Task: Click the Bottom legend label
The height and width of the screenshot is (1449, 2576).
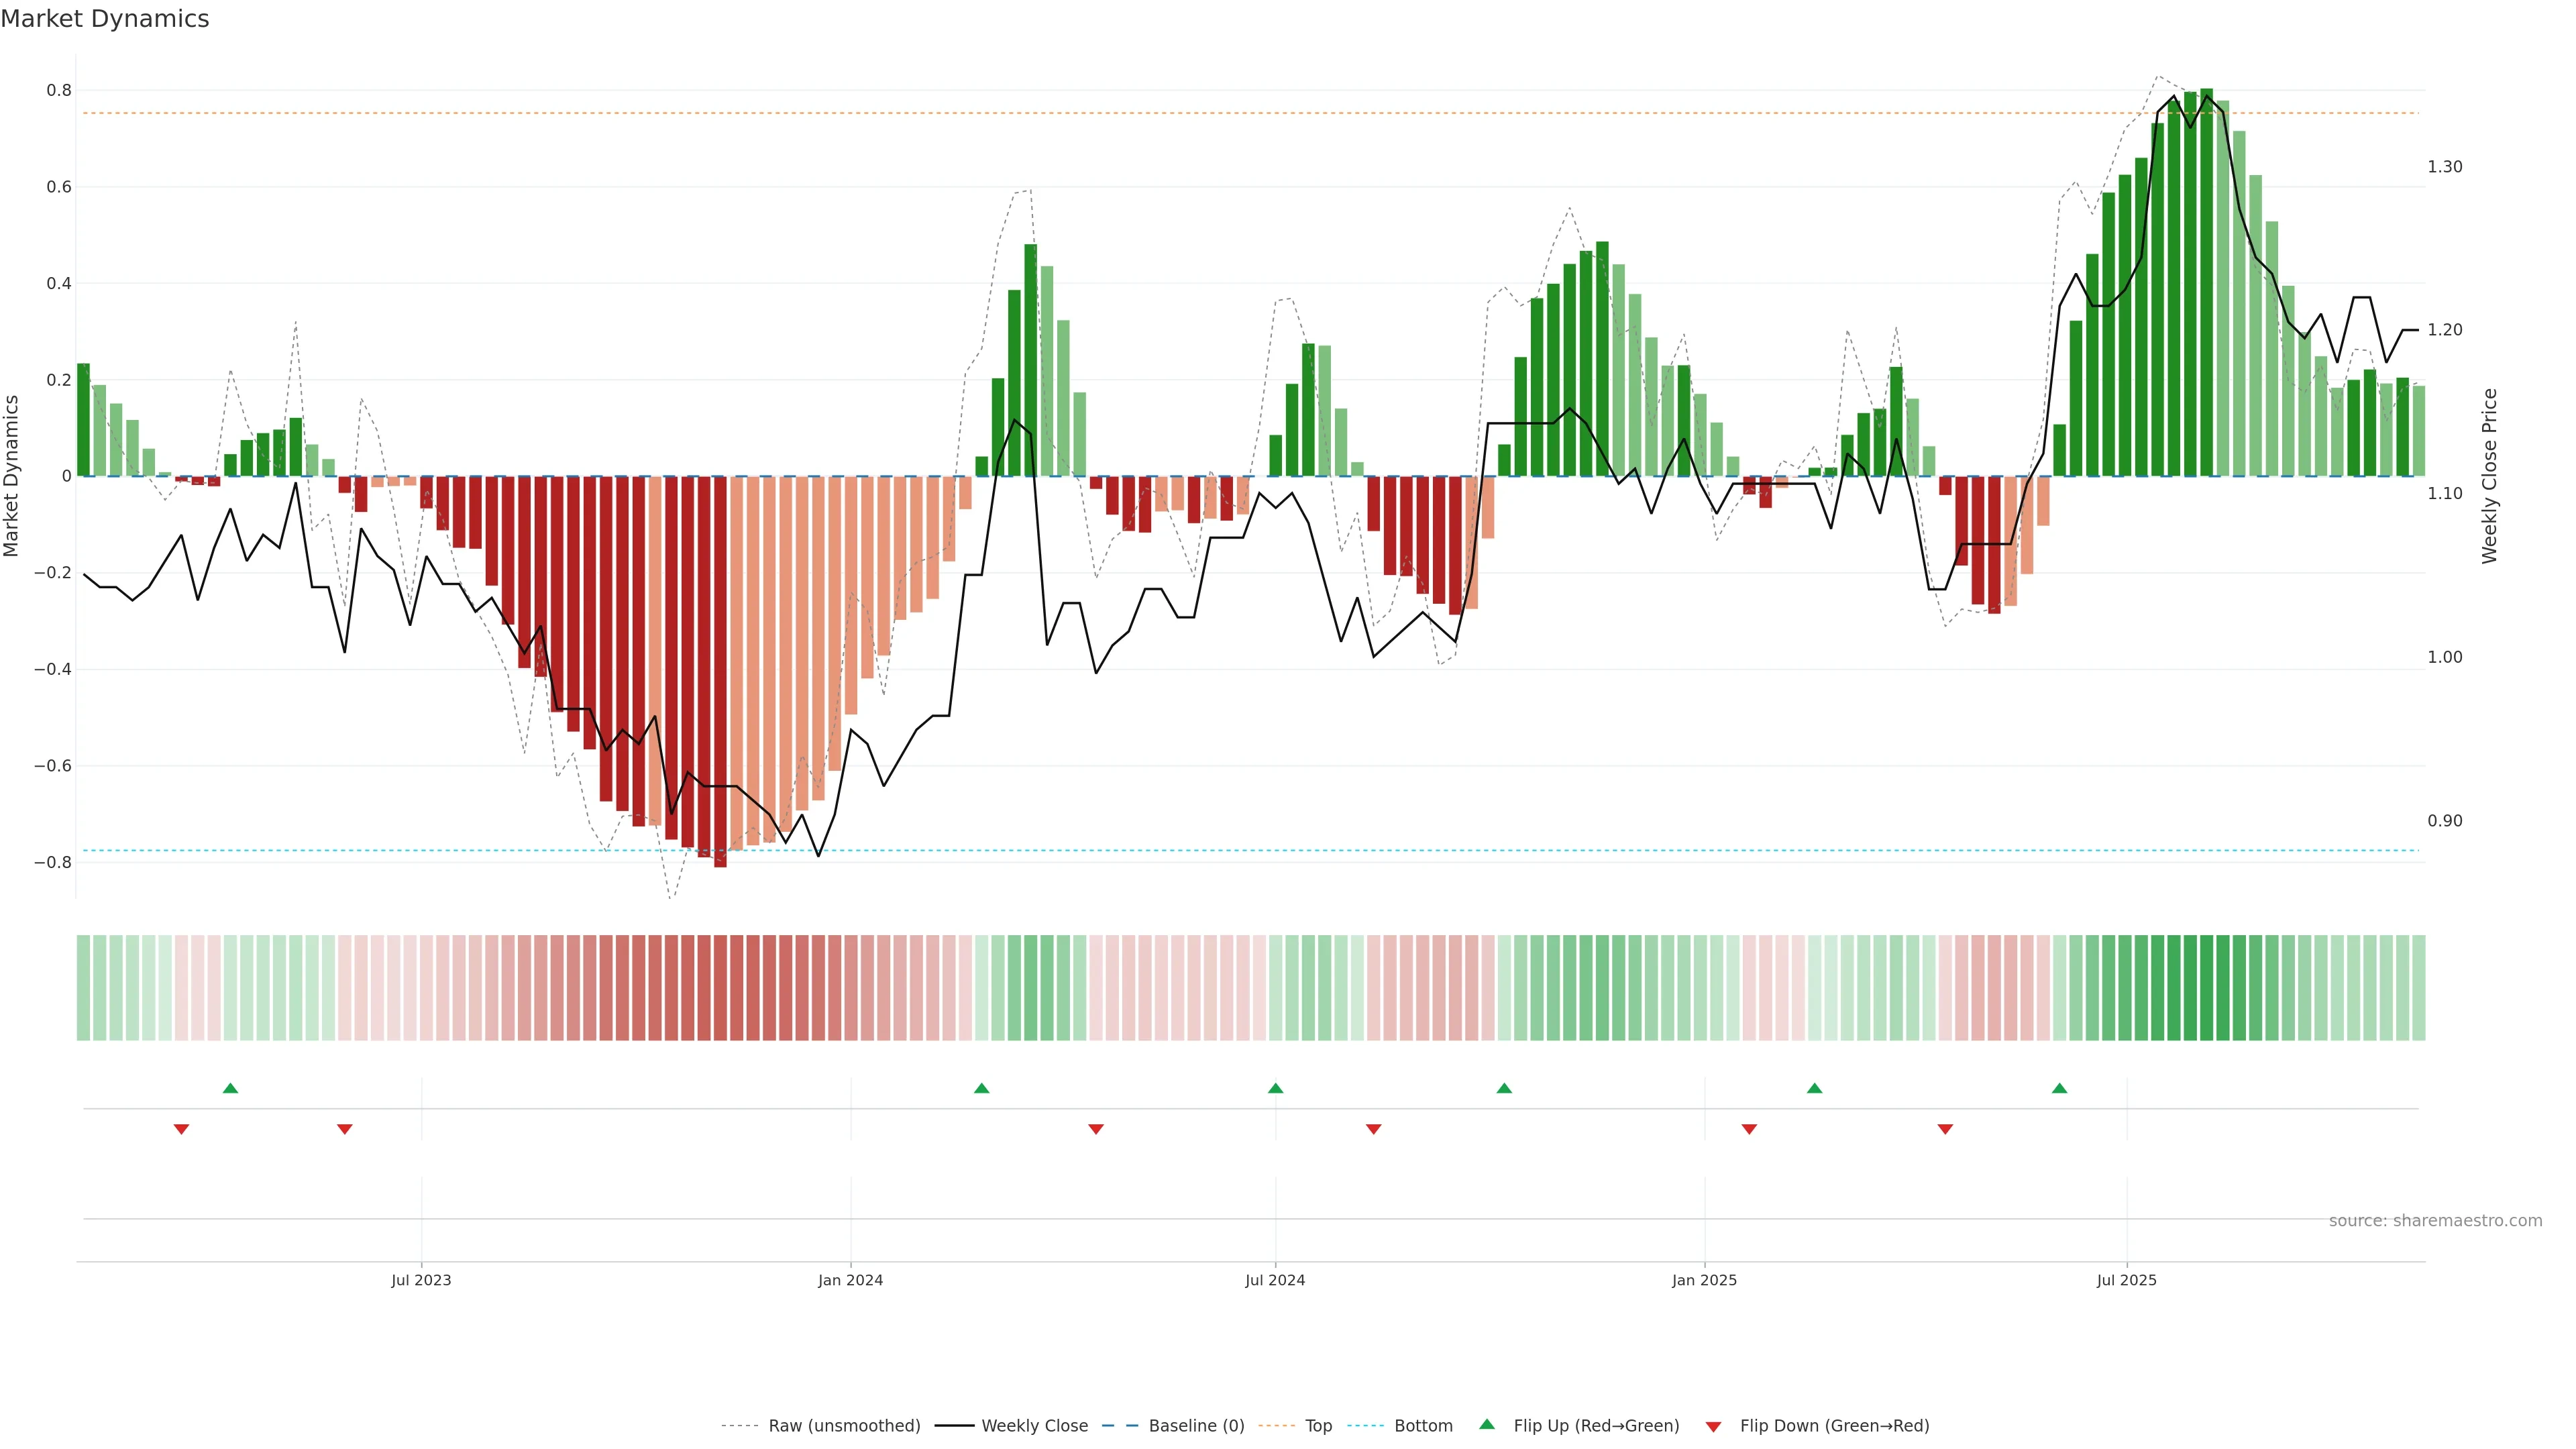Action: click(x=1423, y=1426)
